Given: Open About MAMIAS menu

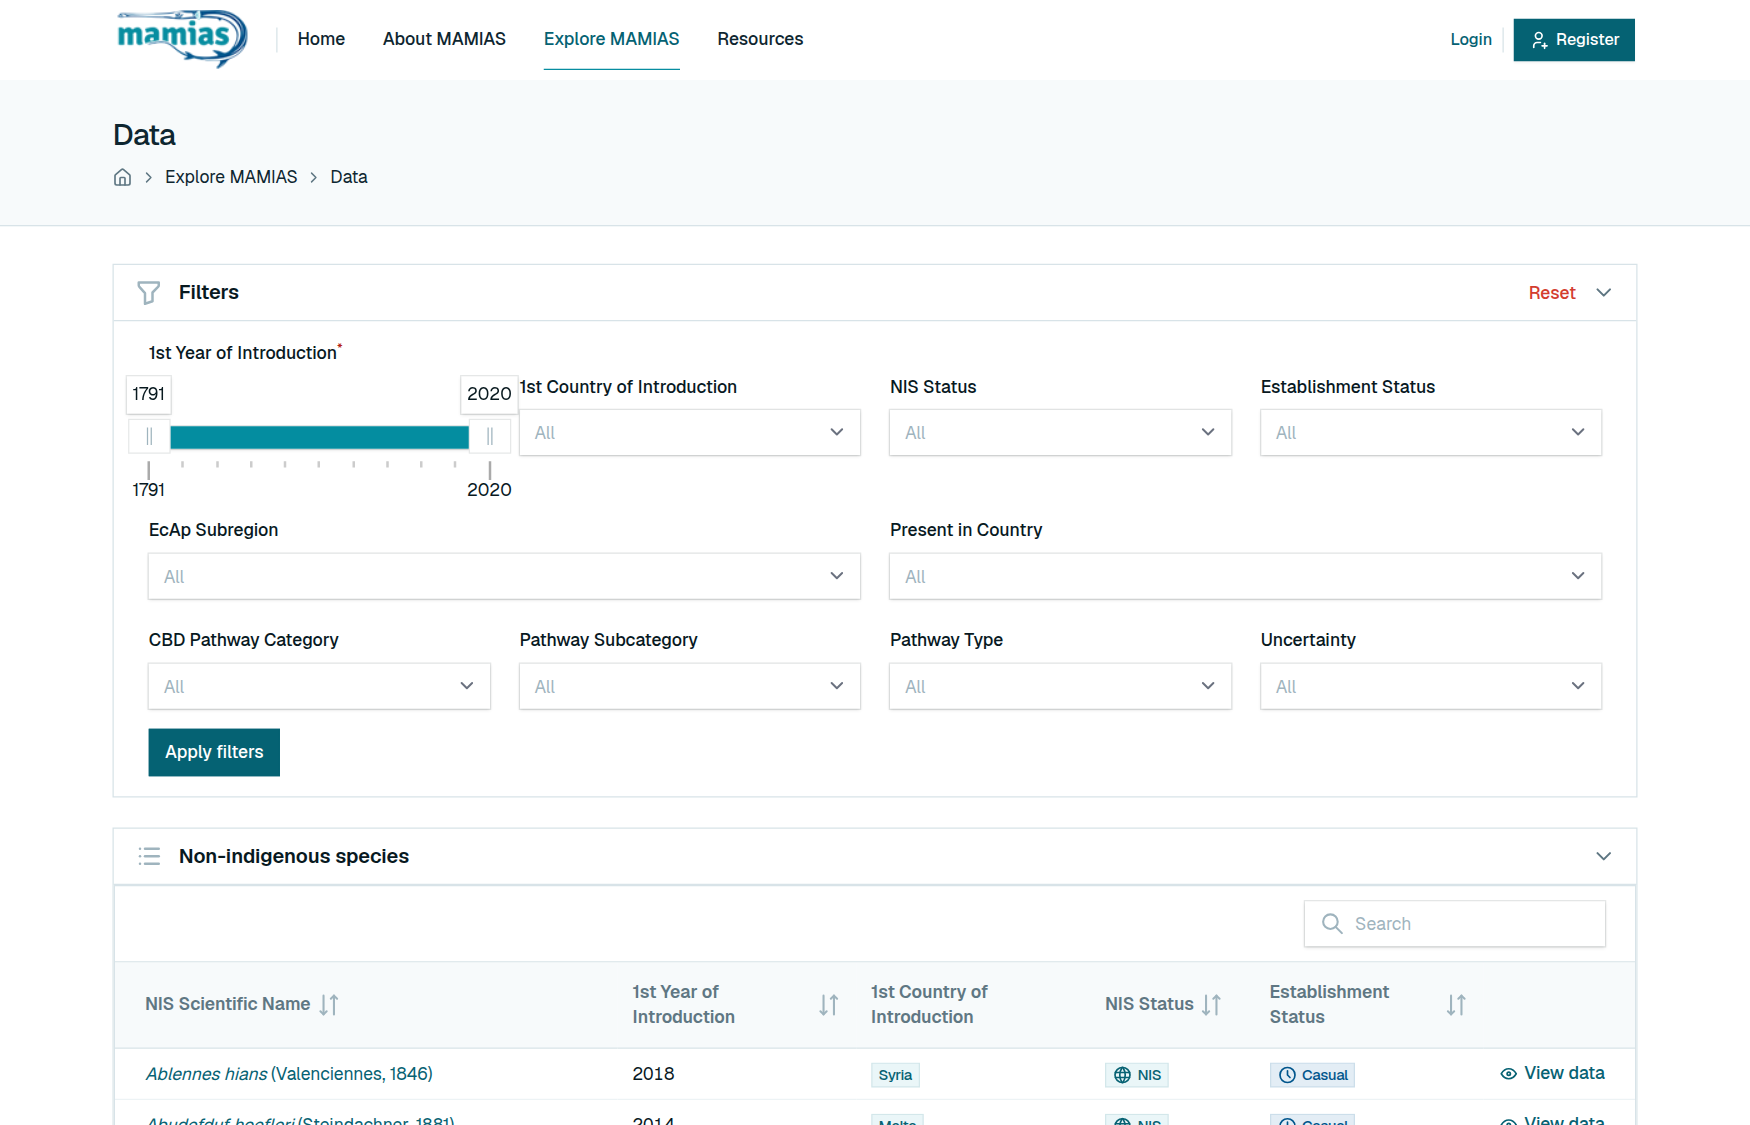Looking at the screenshot, I should tap(444, 39).
